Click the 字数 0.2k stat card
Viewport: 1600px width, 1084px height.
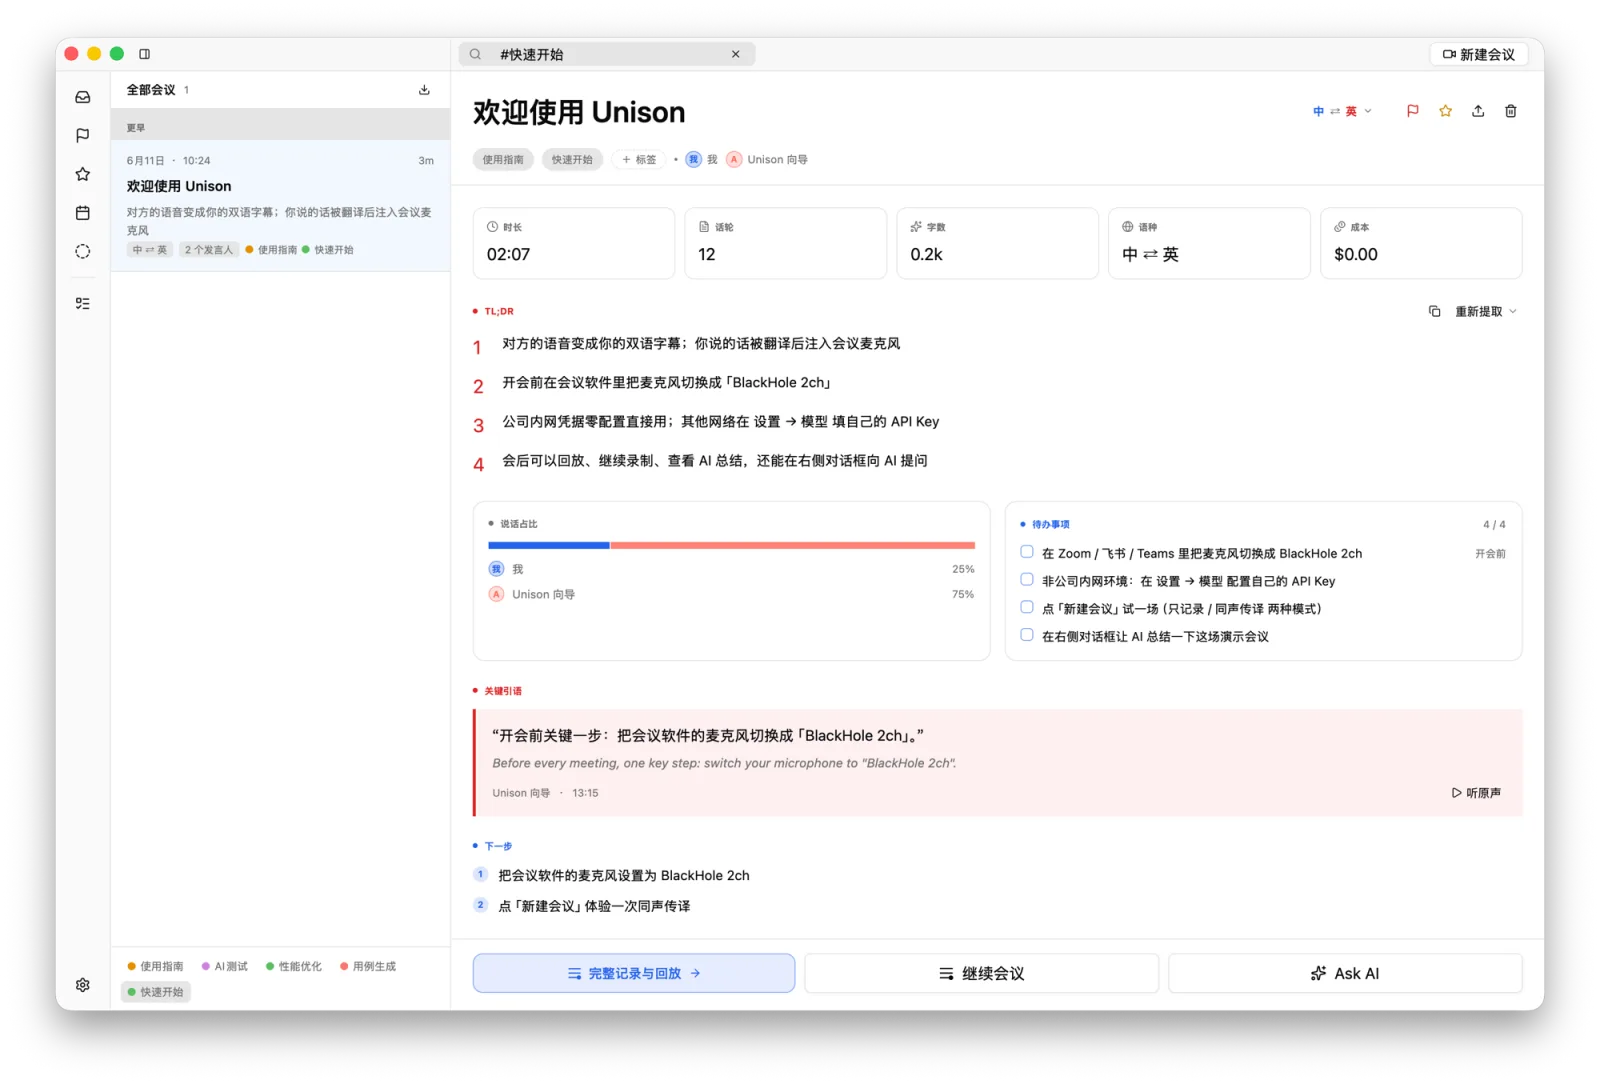coord(998,243)
